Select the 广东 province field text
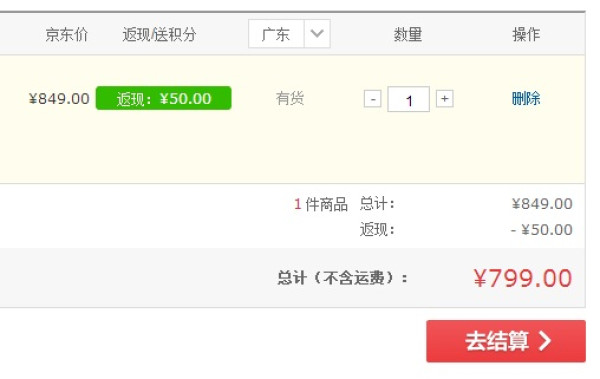This screenshot has height=379, width=600. click(276, 34)
